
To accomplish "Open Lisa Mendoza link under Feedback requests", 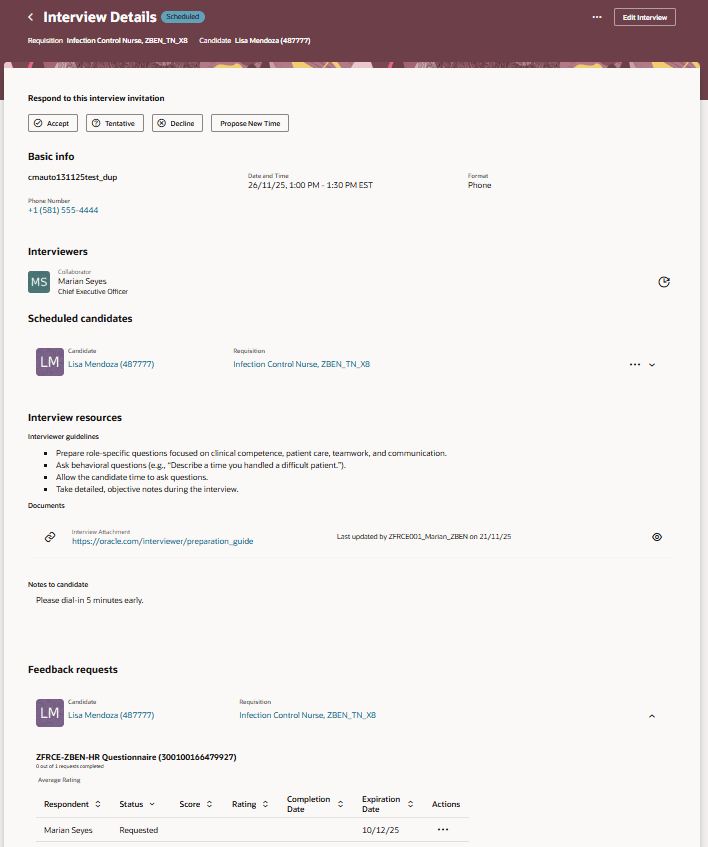I will tap(111, 715).
